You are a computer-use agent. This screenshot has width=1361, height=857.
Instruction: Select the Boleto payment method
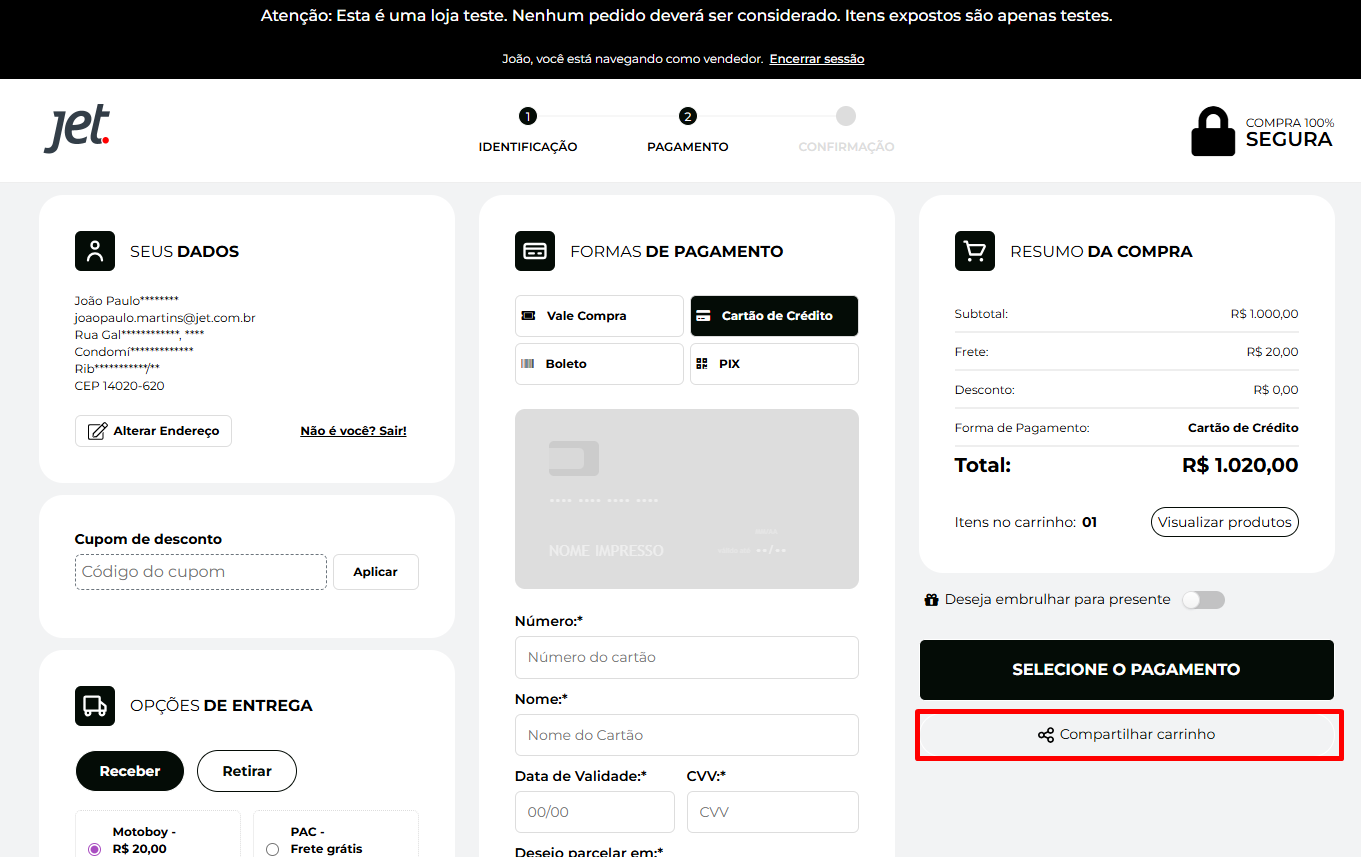tap(599, 364)
